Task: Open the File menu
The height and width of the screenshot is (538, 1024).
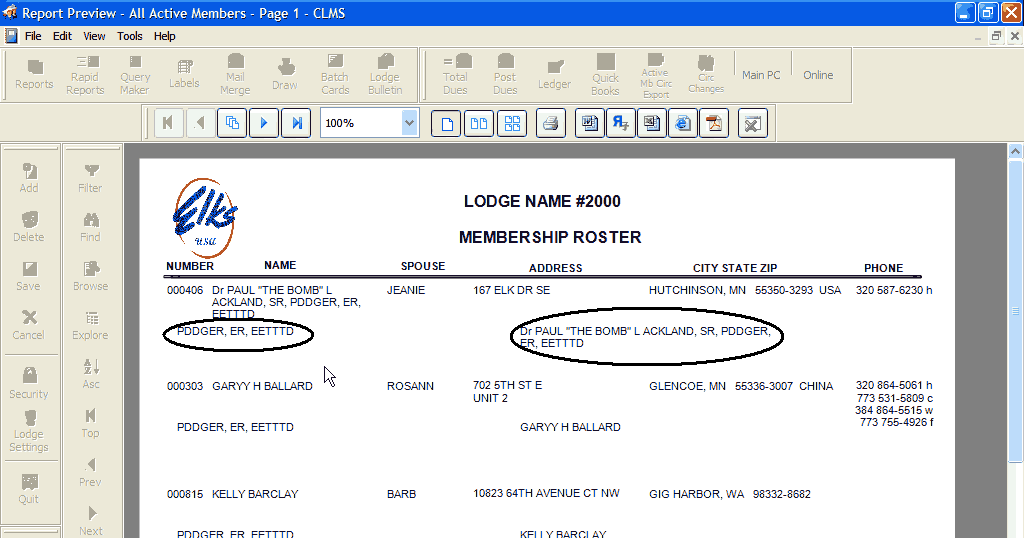Action: click(33, 36)
